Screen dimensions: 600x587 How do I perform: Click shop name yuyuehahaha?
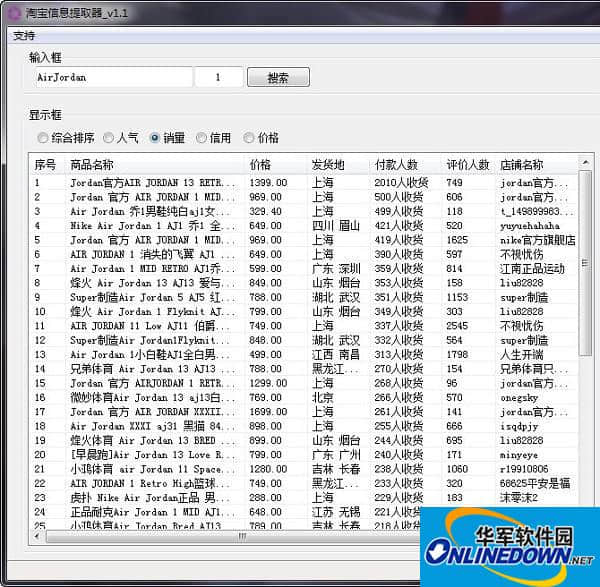[530, 226]
